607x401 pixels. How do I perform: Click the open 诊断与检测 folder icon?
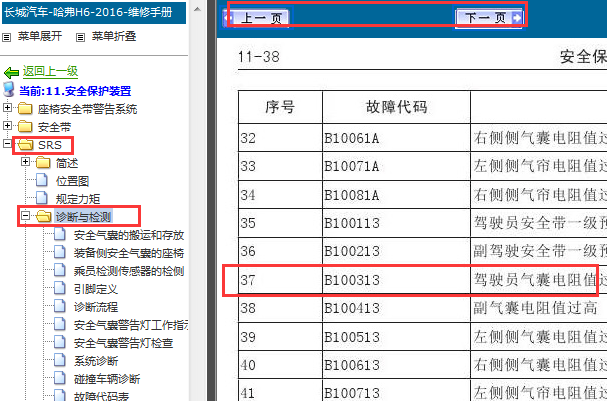click(44, 217)
